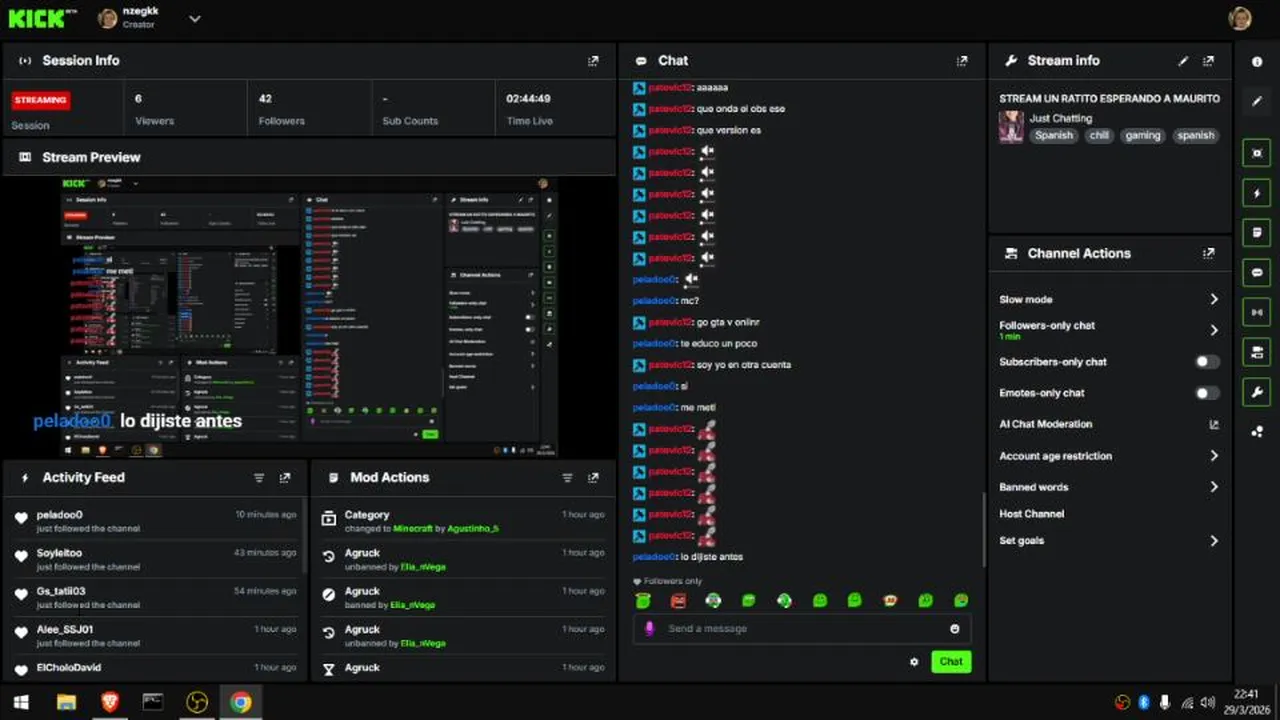
Task: Toggle Emotes-only chat switch
Action: click(x=1208, y=393)
